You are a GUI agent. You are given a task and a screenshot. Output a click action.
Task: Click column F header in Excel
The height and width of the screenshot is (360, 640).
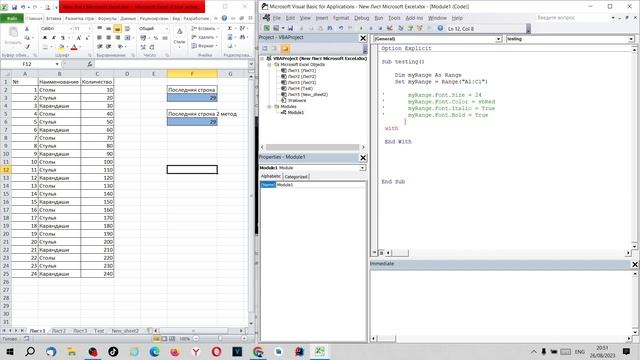[x=192, y=74]
